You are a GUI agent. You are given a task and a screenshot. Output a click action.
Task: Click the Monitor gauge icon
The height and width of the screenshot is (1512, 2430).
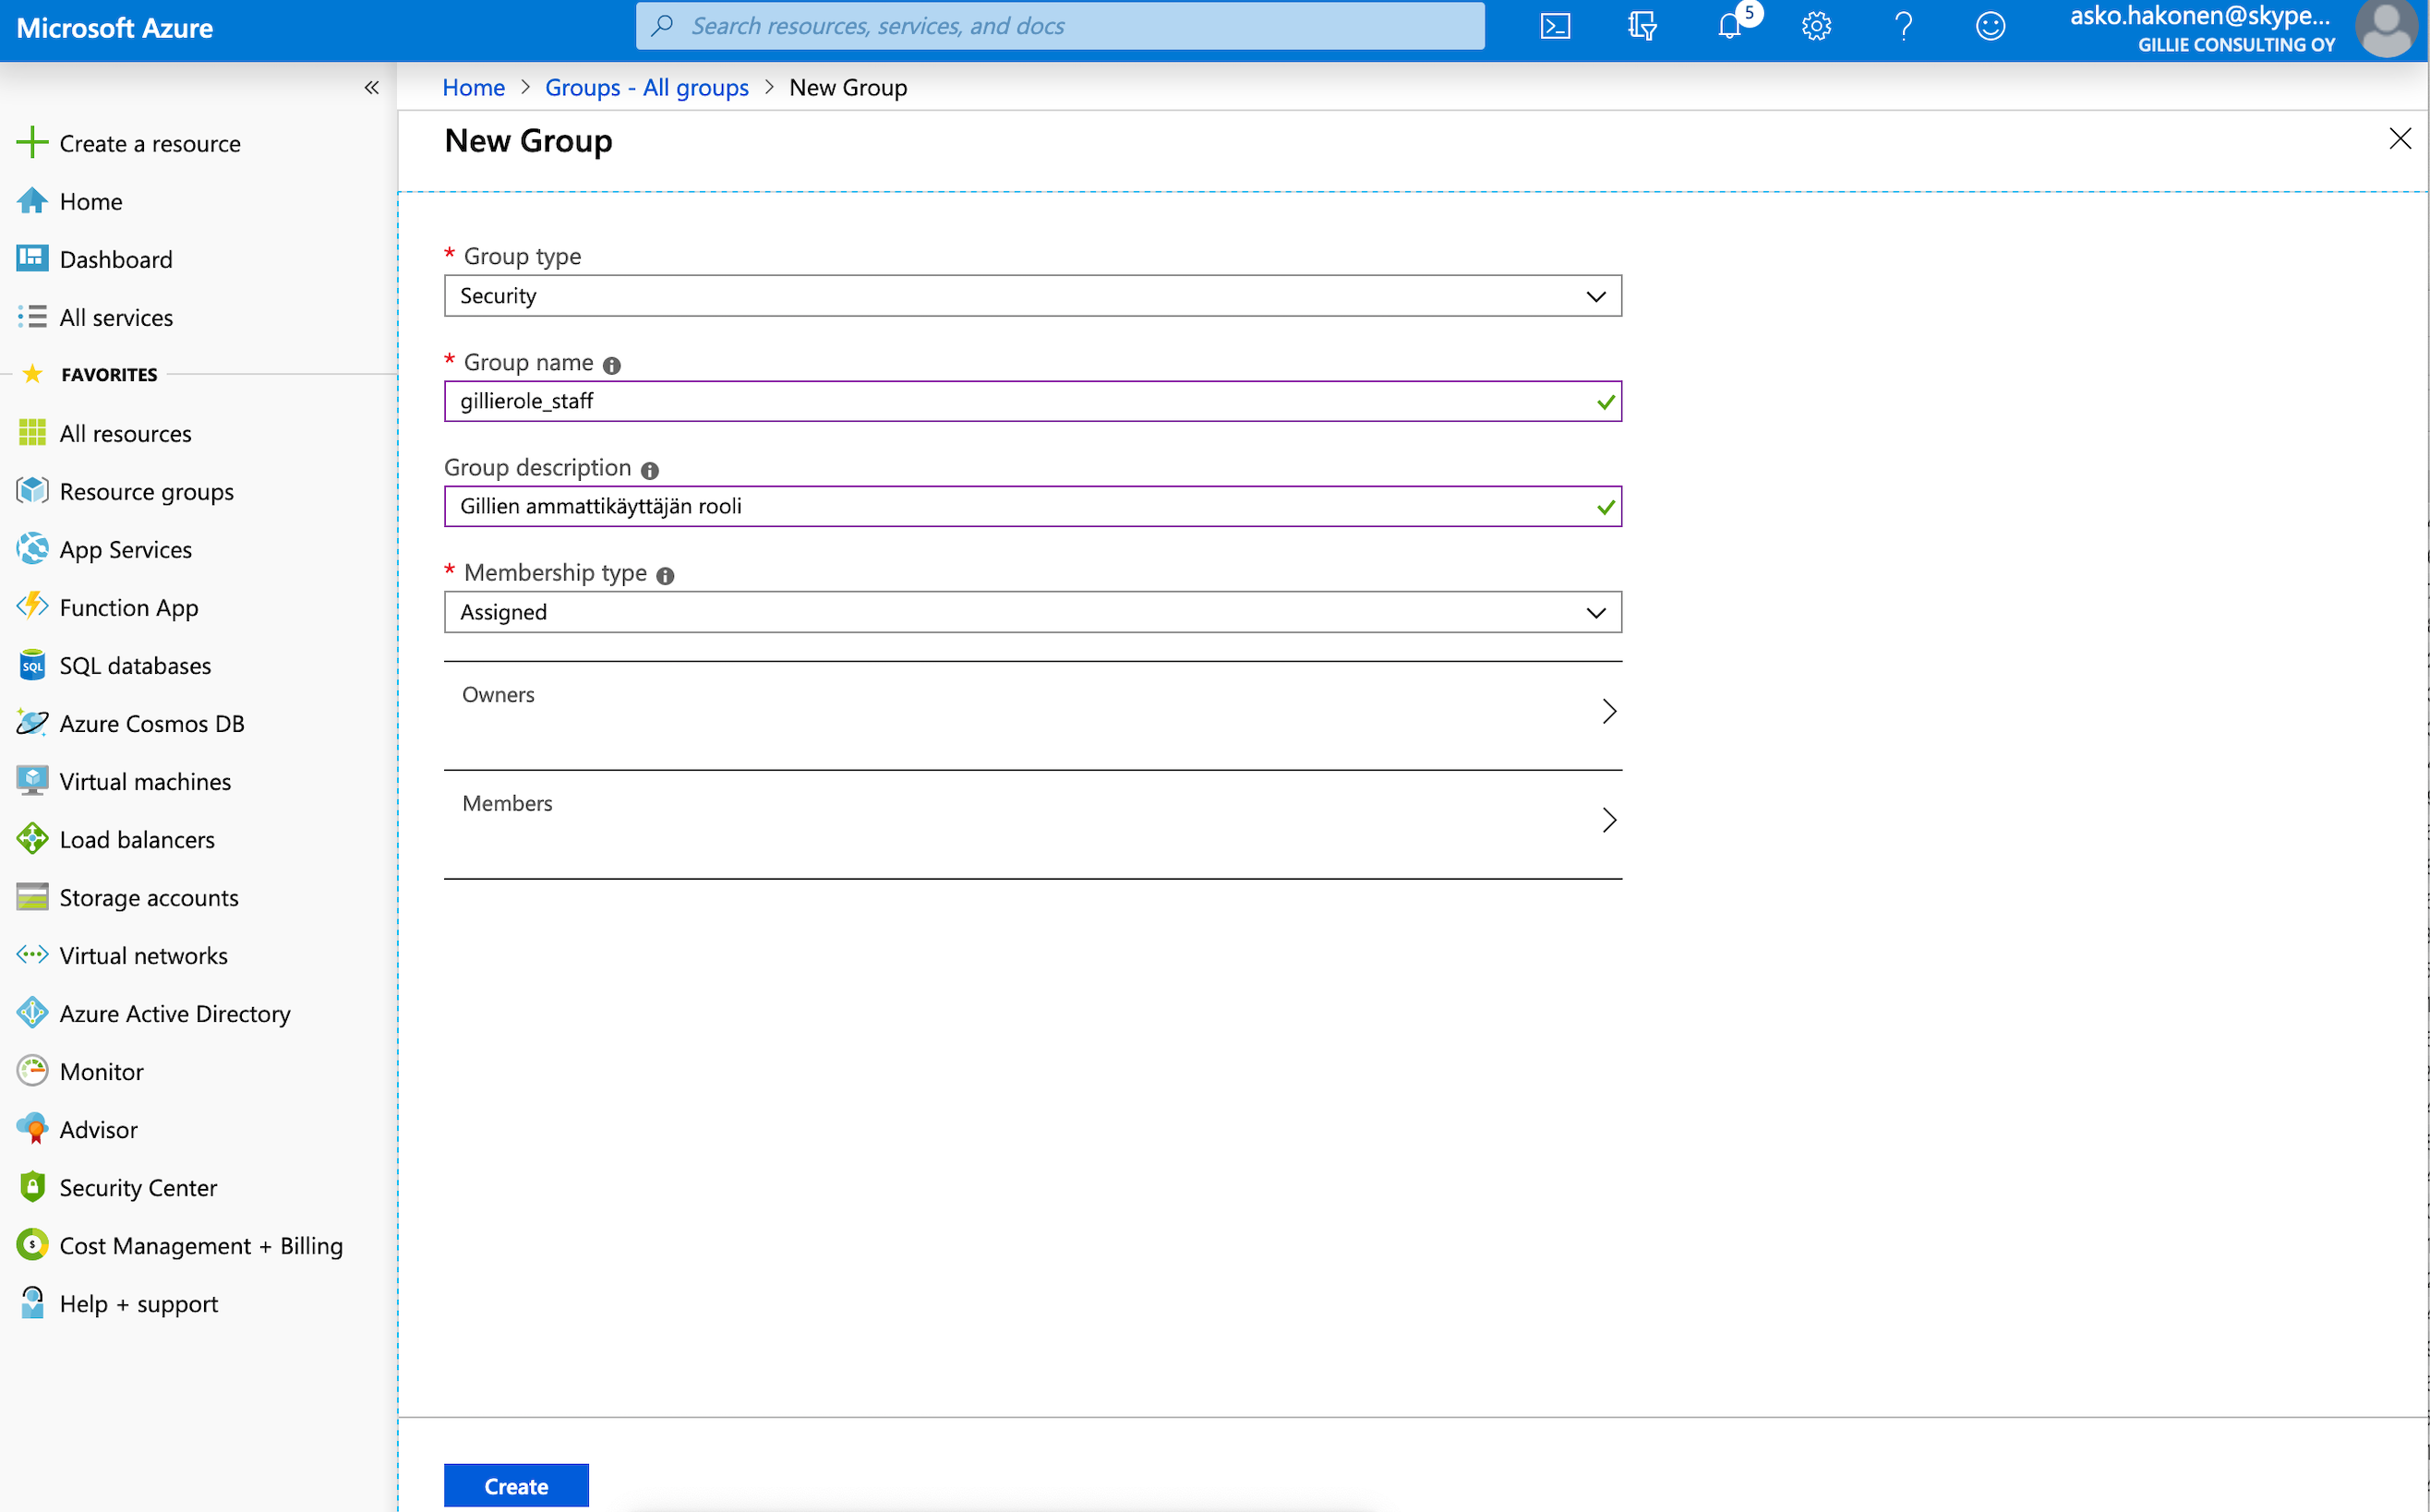point(32,1070)
